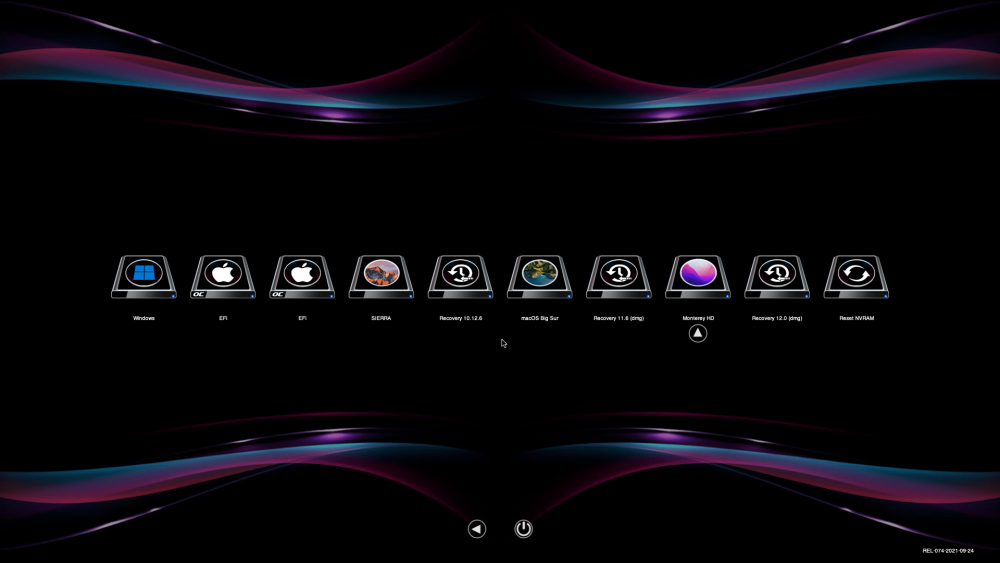1000x563 pixels.
Task: Select the Windows boot drive icon
Action: 143,277
